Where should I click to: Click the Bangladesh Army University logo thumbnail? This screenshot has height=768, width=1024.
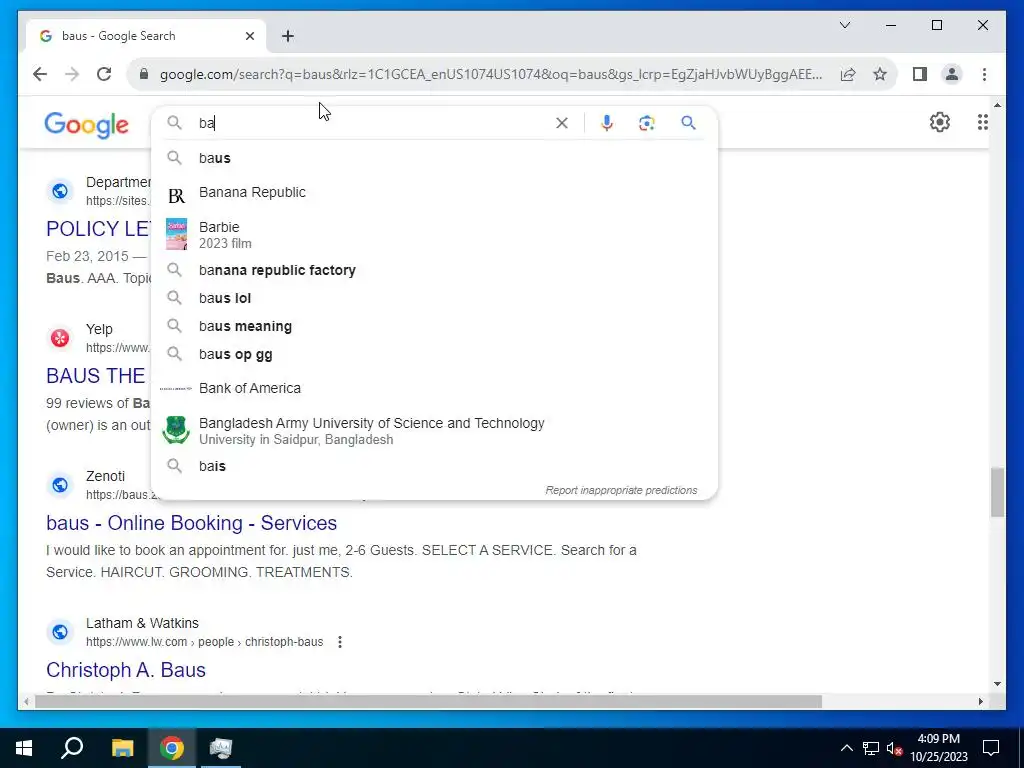click(176, 430)
